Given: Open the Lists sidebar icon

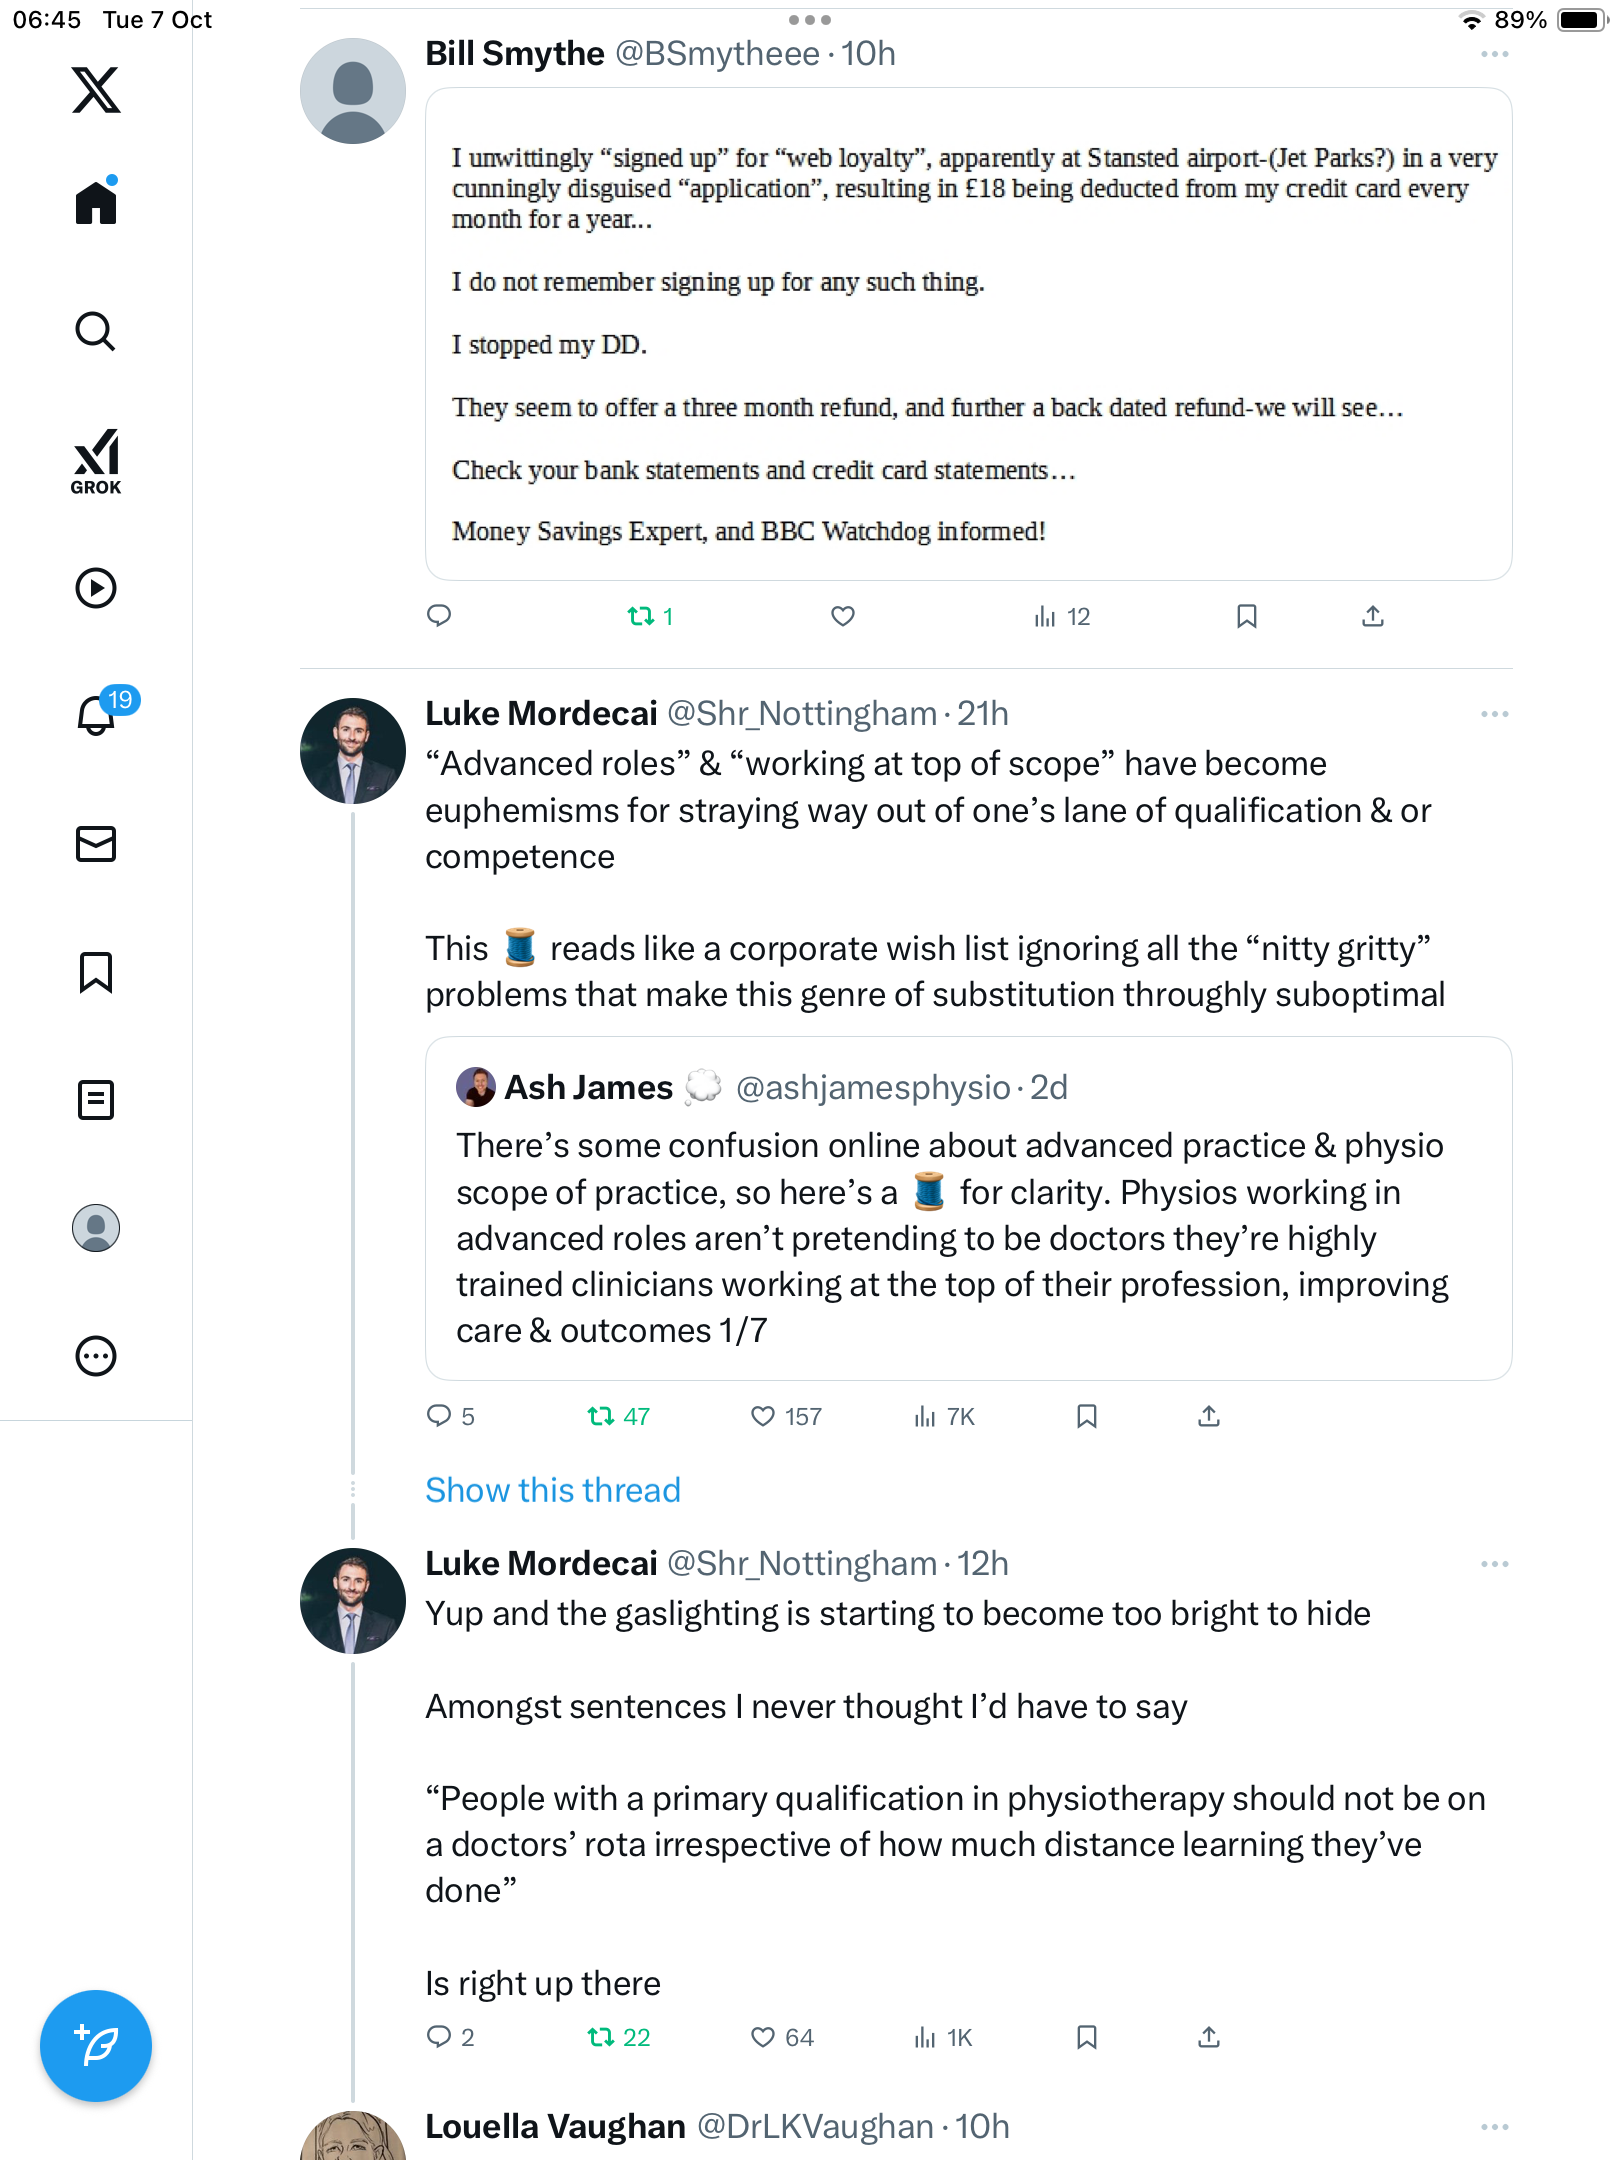Looking at the screenshot, I should (96, 1100).
